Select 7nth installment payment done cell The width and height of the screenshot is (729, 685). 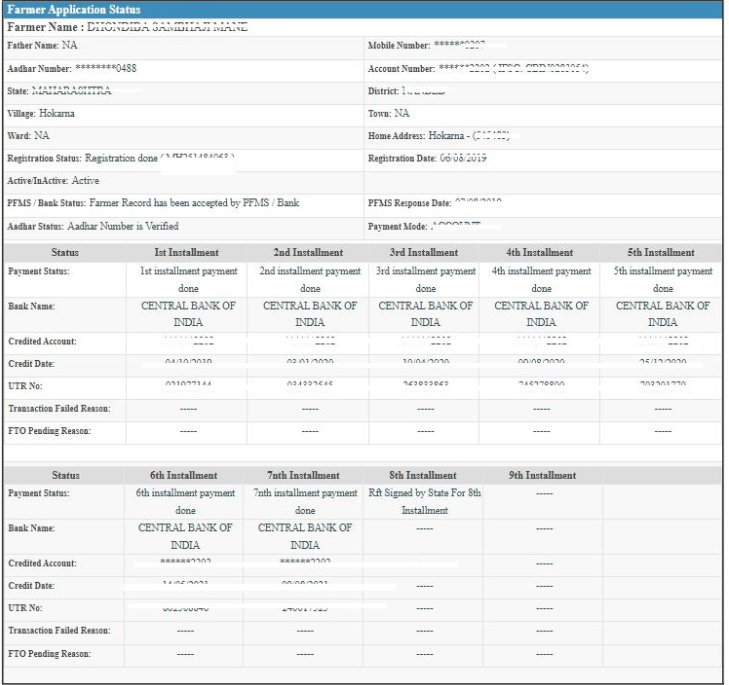(305, 501)
